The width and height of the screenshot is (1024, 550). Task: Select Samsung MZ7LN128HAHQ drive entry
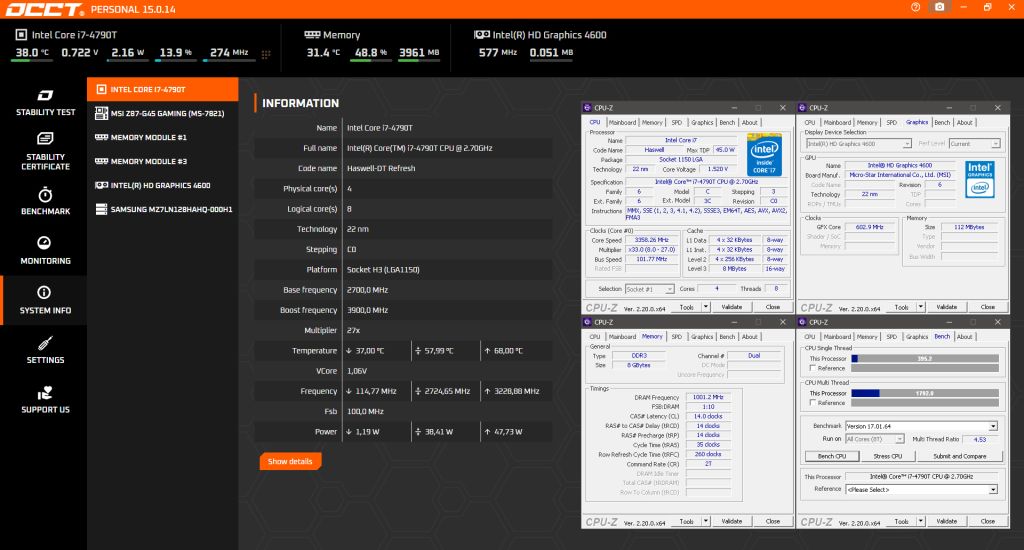click(x=163, y=210)
